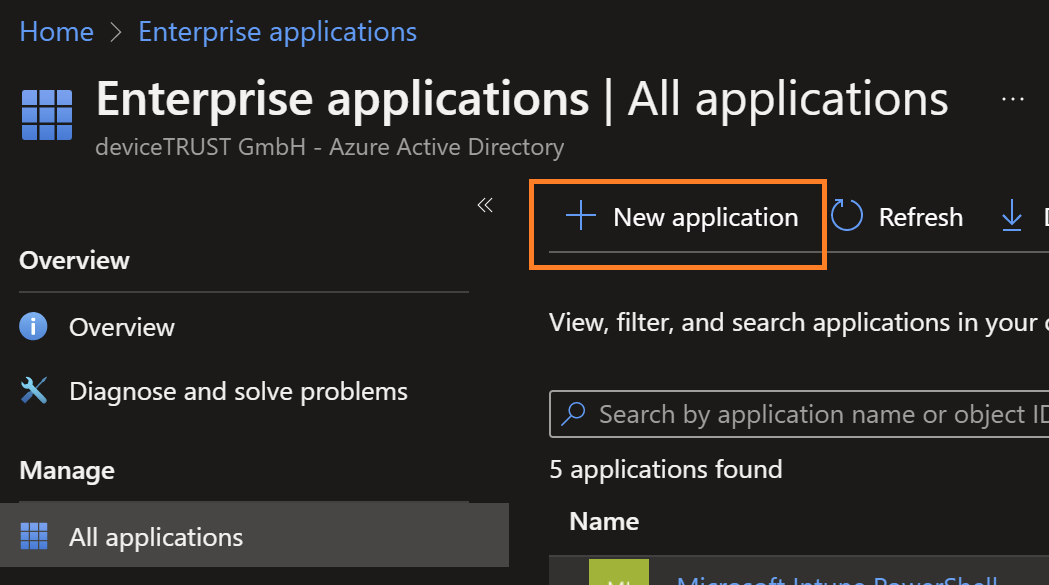Click the Download export icon on the toolbar
The width and height of the screenshot is (1049, 585).
tap(1013, 216)
